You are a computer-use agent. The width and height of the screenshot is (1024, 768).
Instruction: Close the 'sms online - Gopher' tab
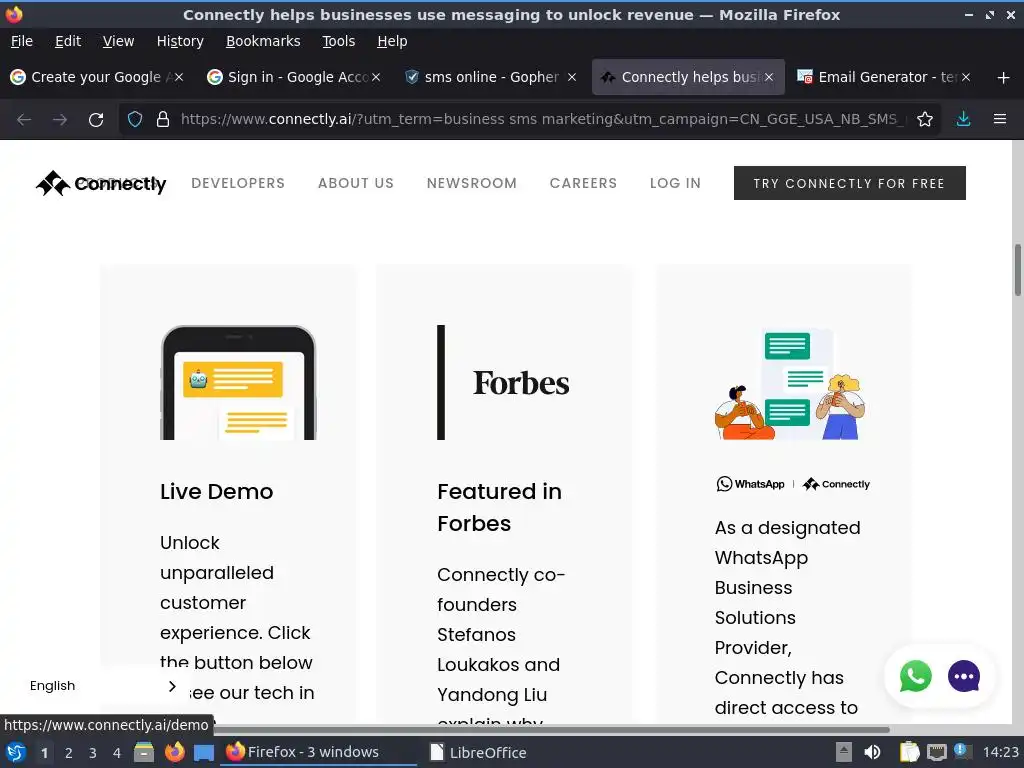(572, 77)
